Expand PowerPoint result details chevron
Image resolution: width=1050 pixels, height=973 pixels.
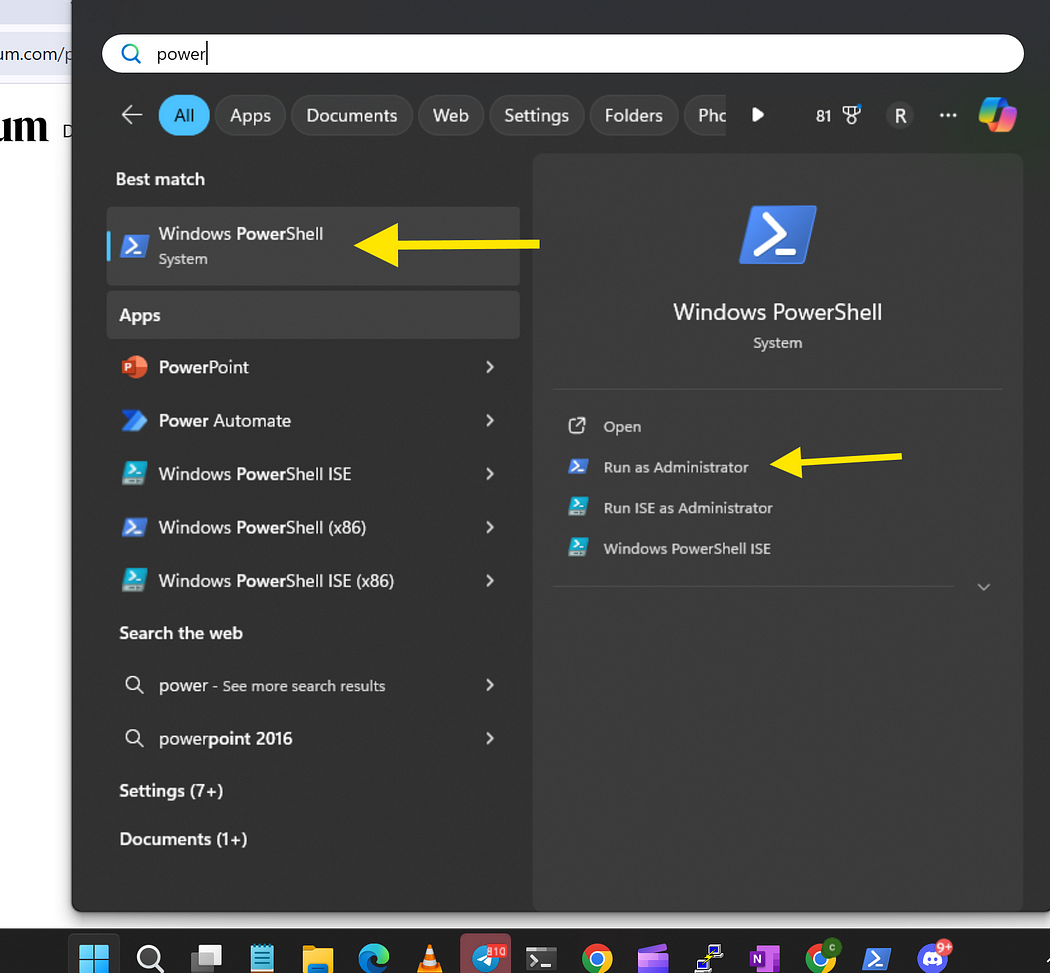490,367
